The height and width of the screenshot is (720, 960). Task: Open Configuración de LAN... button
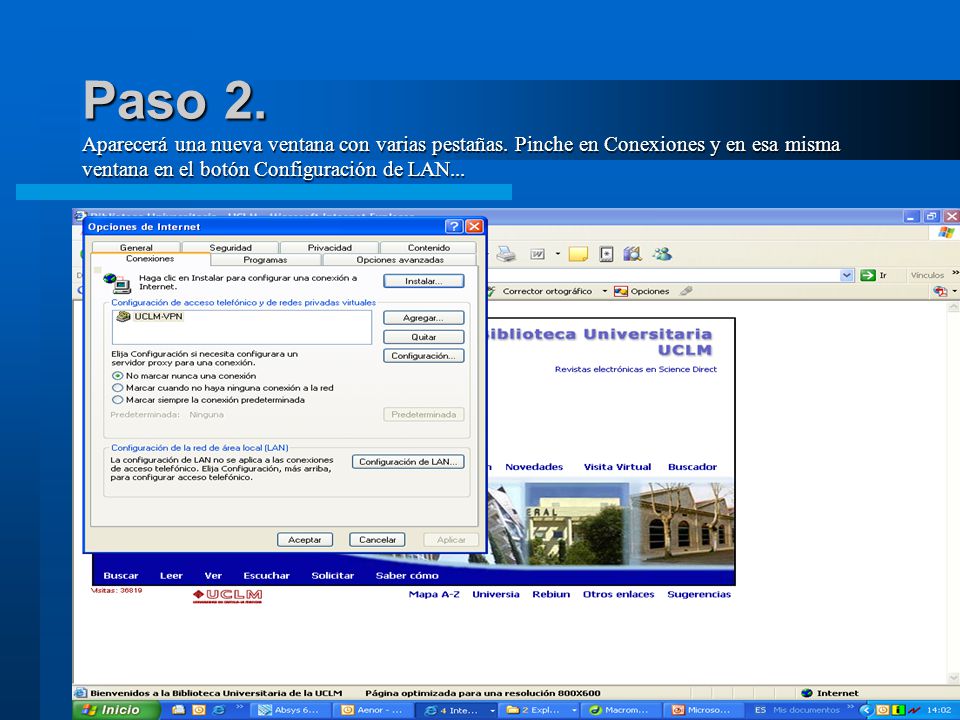(x=408, y=462)
